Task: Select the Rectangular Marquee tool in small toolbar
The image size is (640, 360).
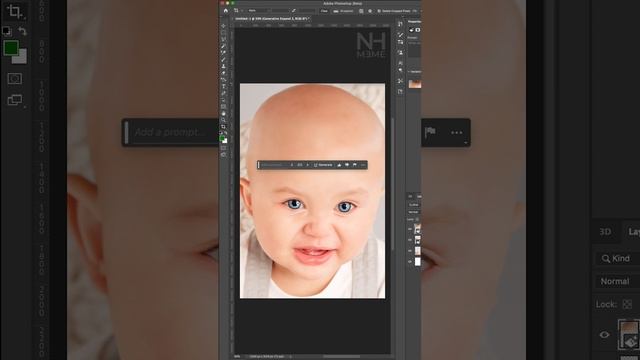Action: pos(223,33)
